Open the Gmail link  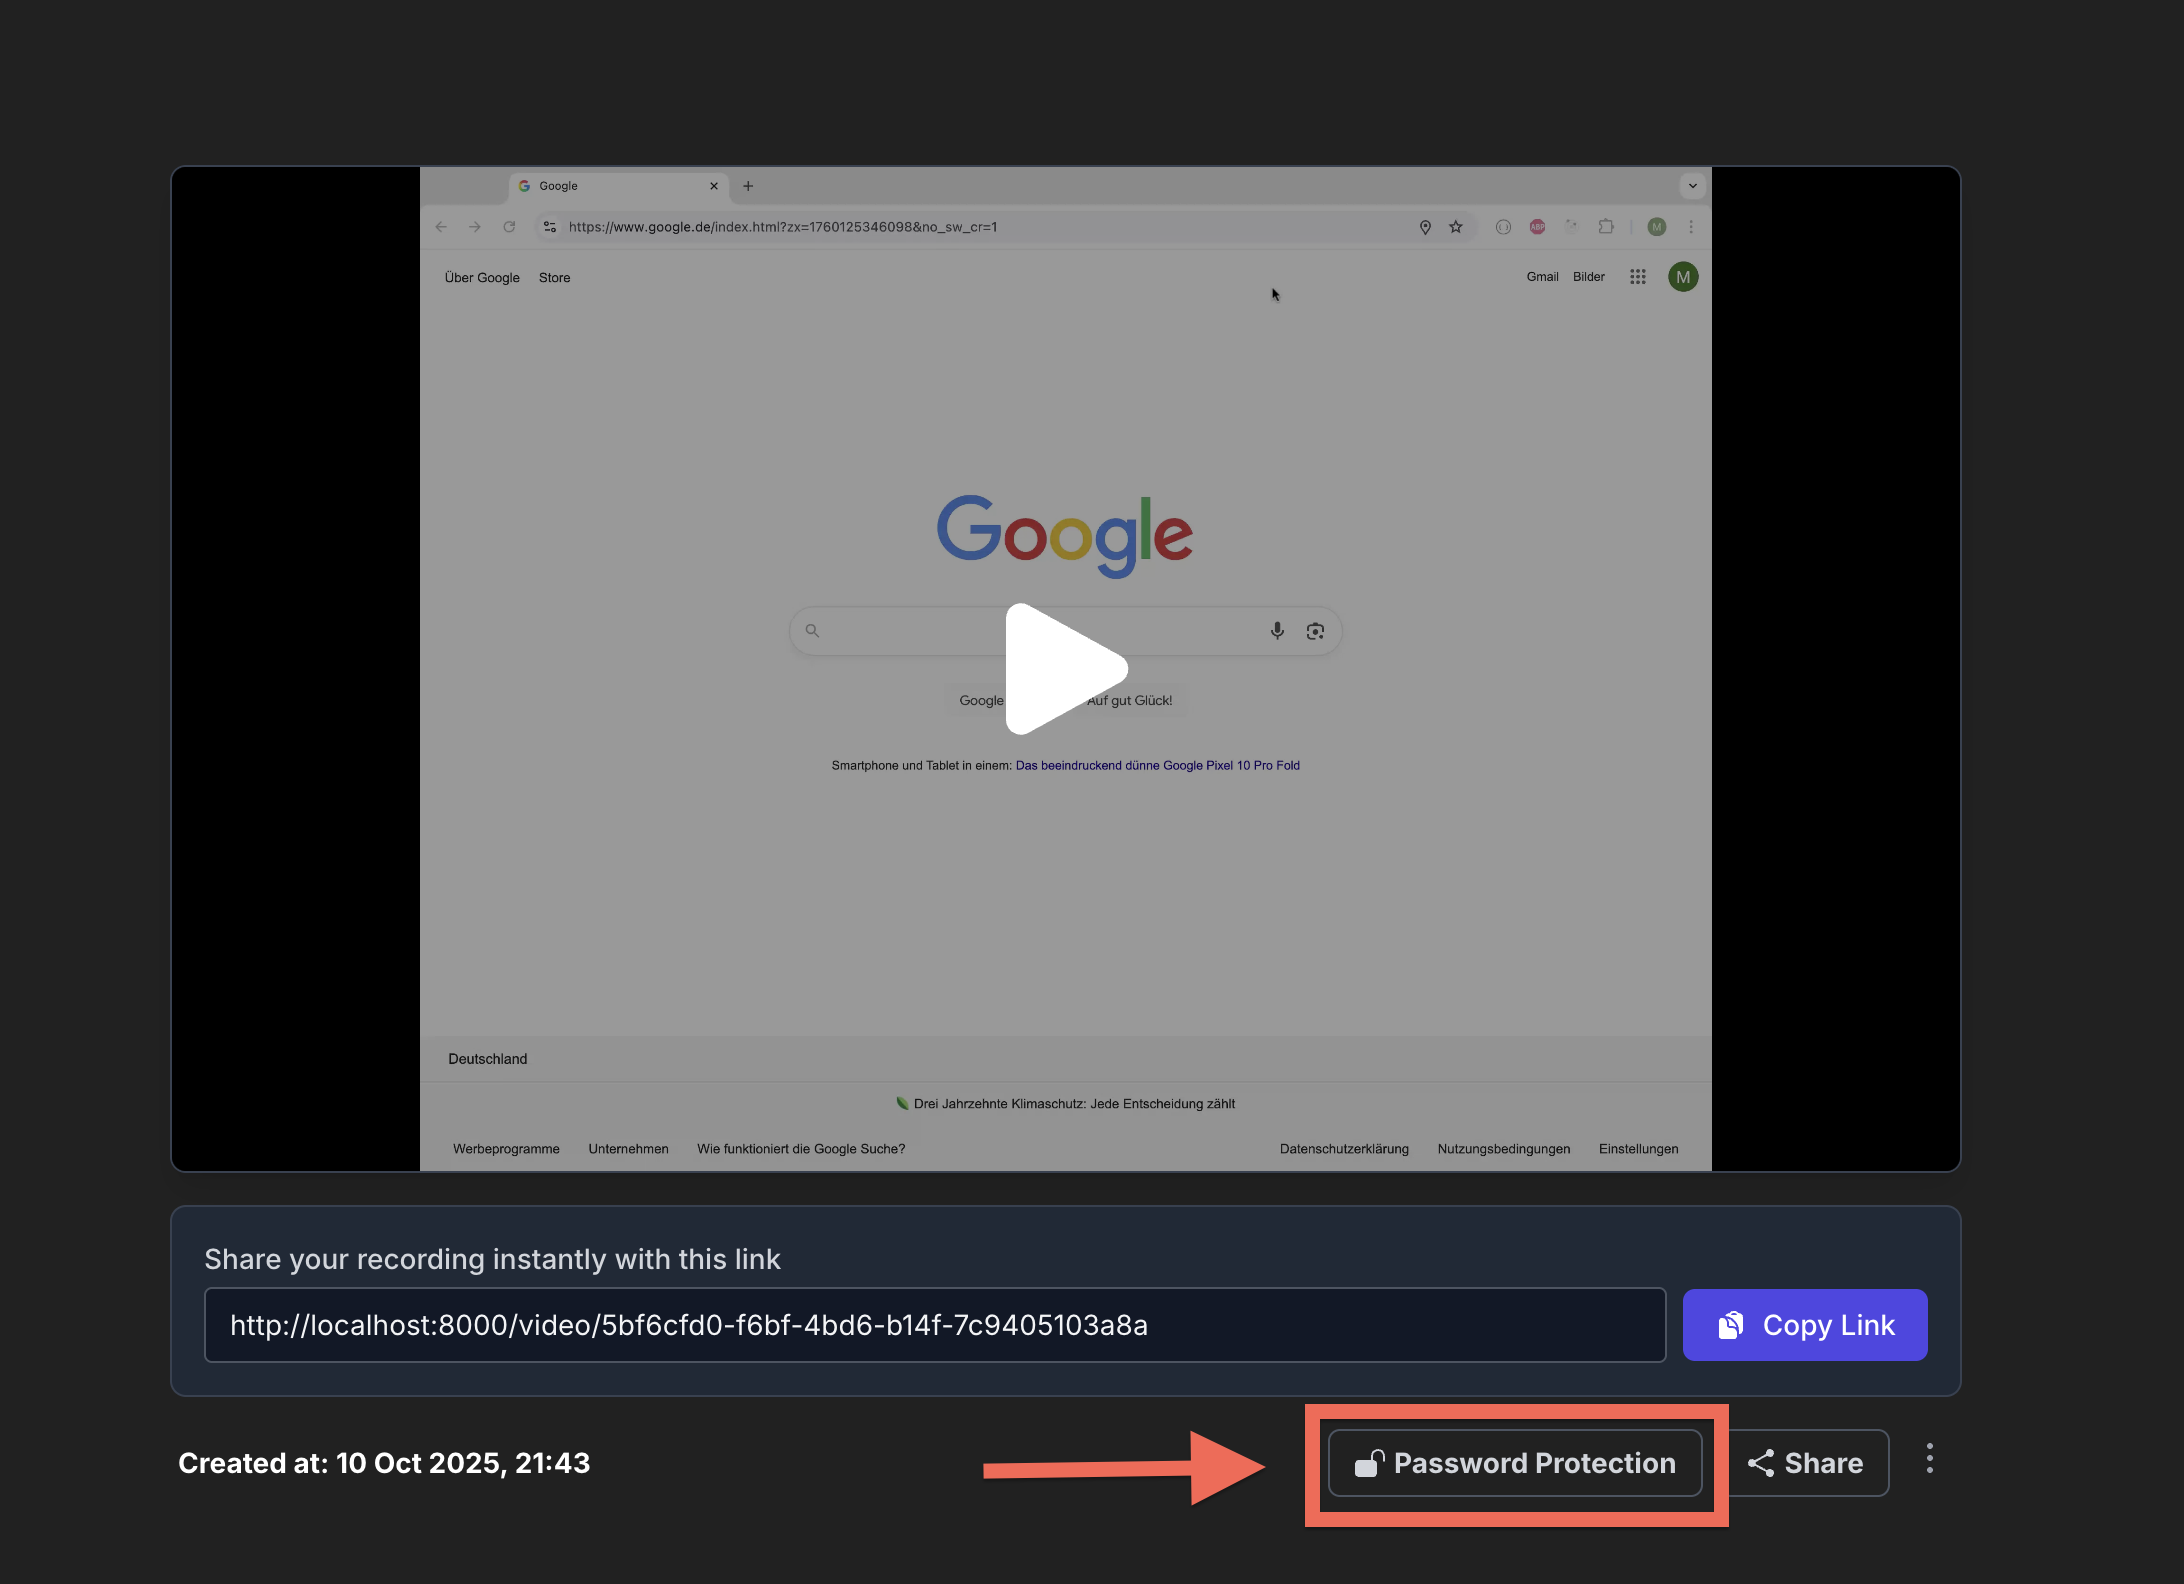pos(1542,277)
